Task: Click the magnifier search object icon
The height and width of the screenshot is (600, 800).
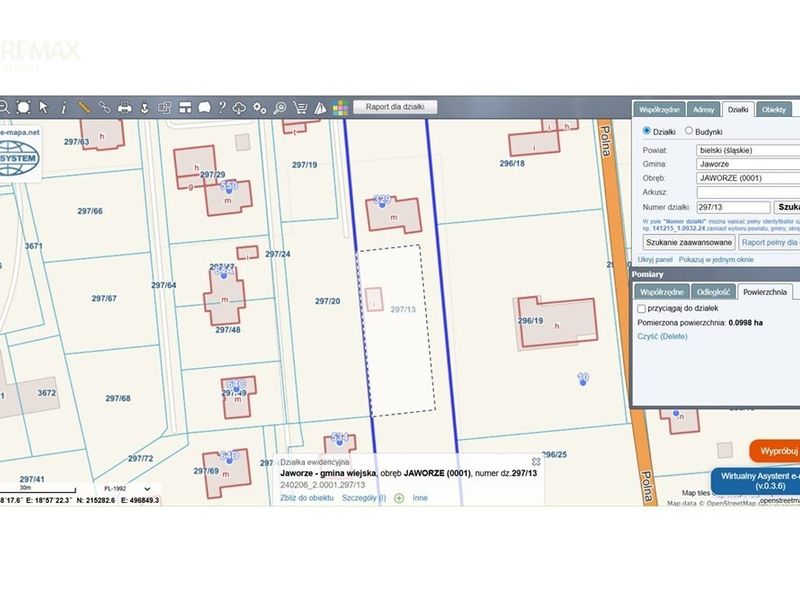Action: pos(280,108)
